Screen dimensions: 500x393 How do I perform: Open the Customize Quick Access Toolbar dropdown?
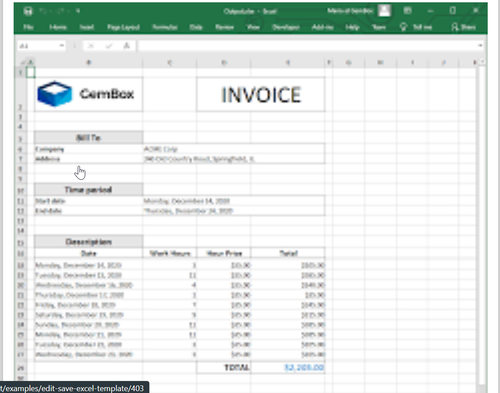(x=77, y=11)
